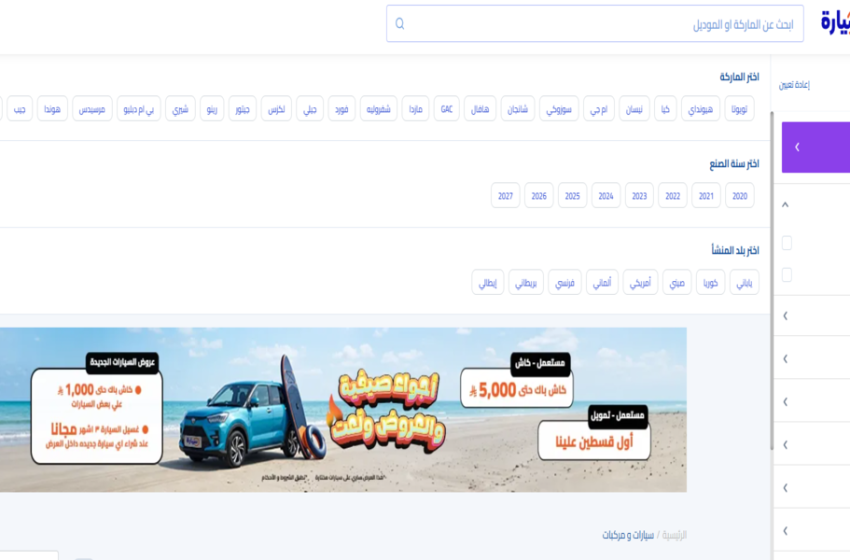Click the search magnifier icon
Image resolution: width=850 pixels, height=560 pixels.
click(x=400, y=24)
